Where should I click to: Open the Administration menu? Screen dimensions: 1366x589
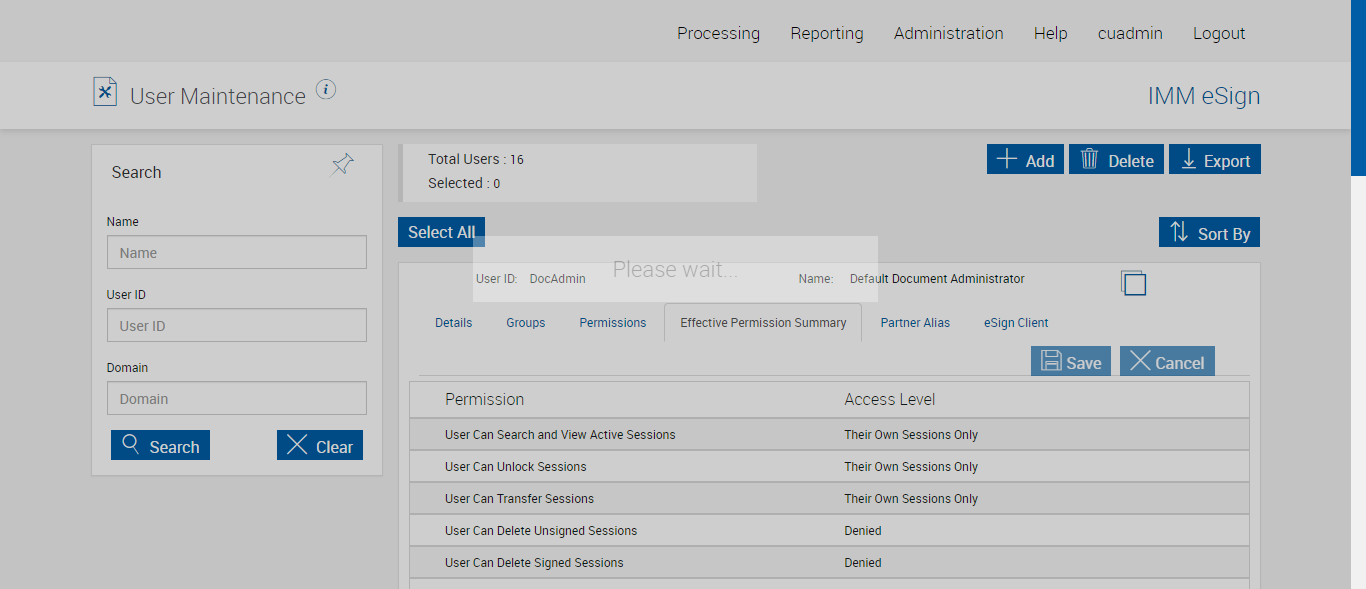(948, 33)
